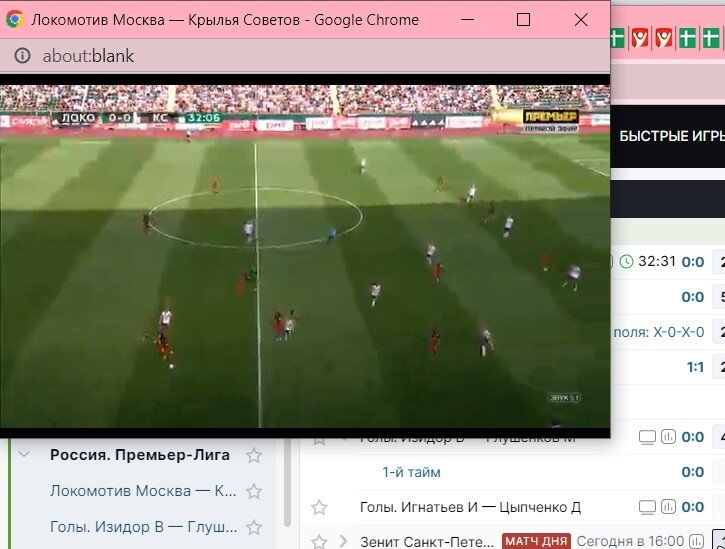This screenshot has width=725, height=549.
Task: Favorite the Голы. Игнатьев И event star
Action: (319, 508)
